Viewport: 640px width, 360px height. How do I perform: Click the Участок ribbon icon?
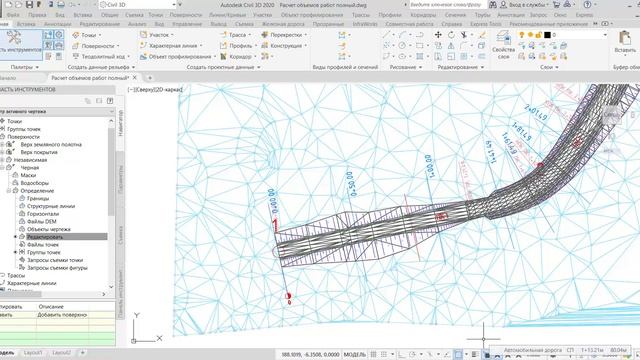point(143,35)
